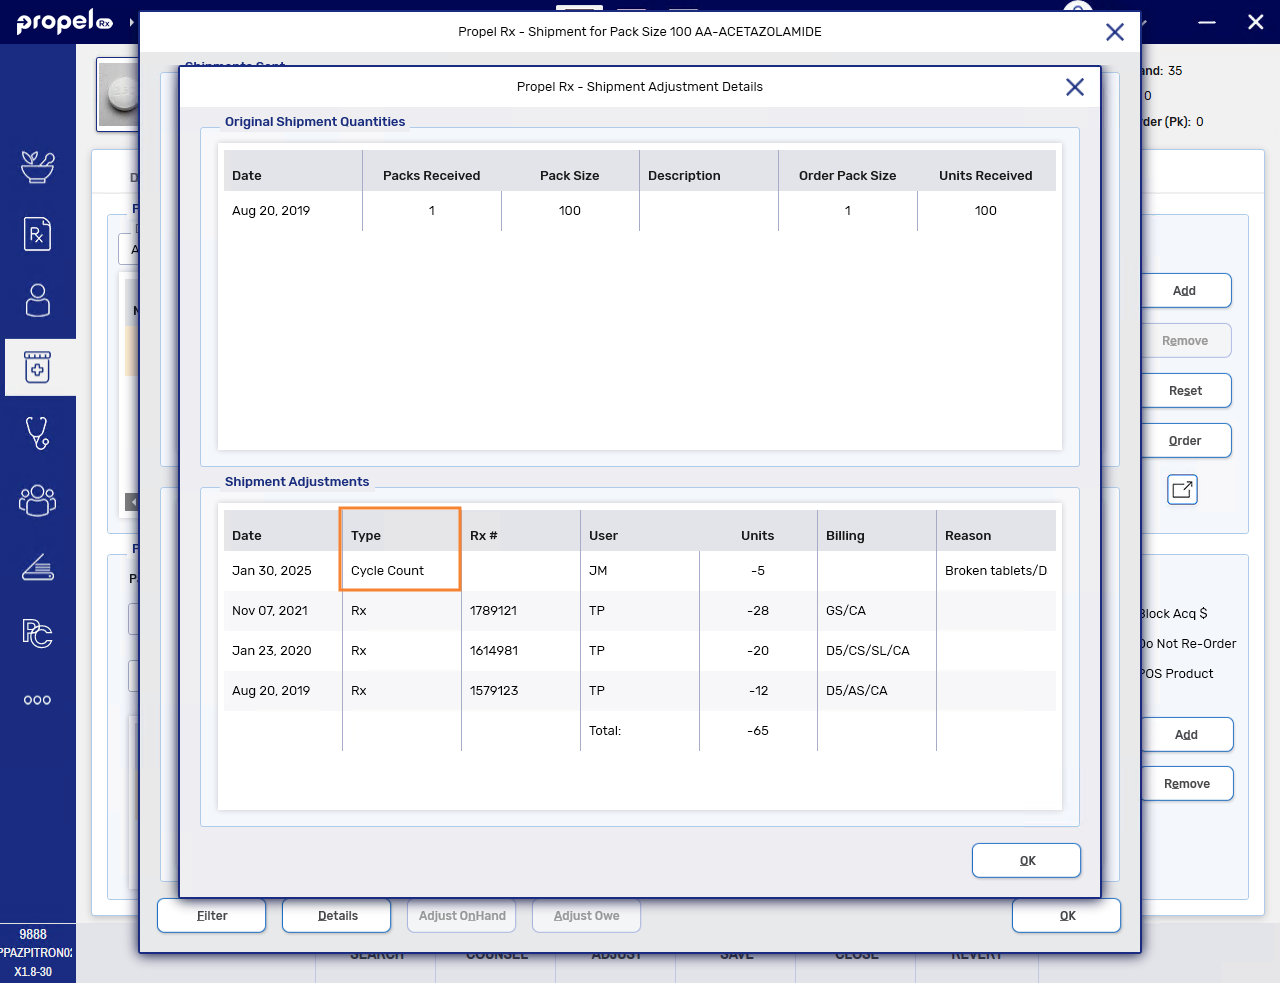Click the Adjust Owe button

pyautogui.click(x=587, y=915)
